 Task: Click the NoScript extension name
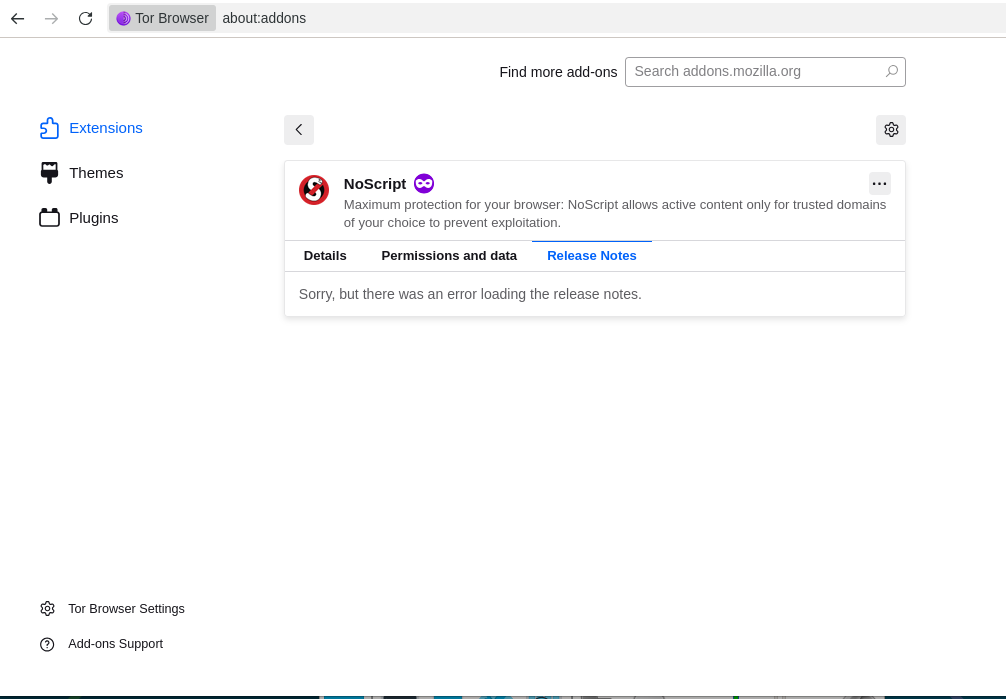pos(375,184)
